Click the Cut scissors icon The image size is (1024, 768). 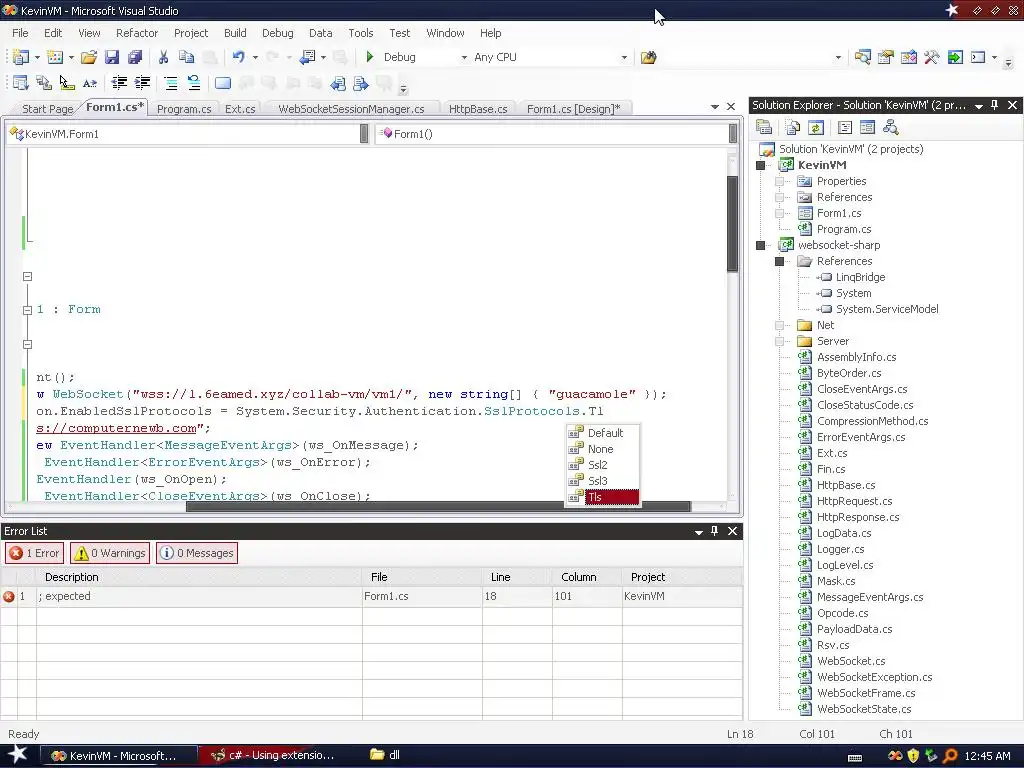pos(163,57)
